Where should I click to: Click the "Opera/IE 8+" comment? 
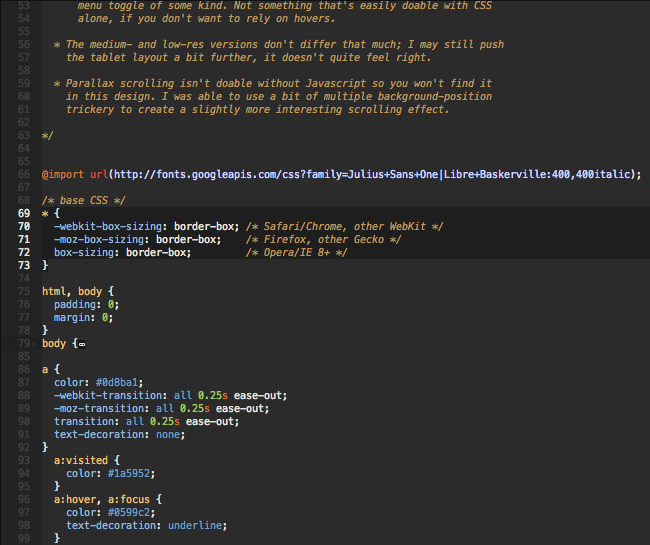(x=296, y=252)
